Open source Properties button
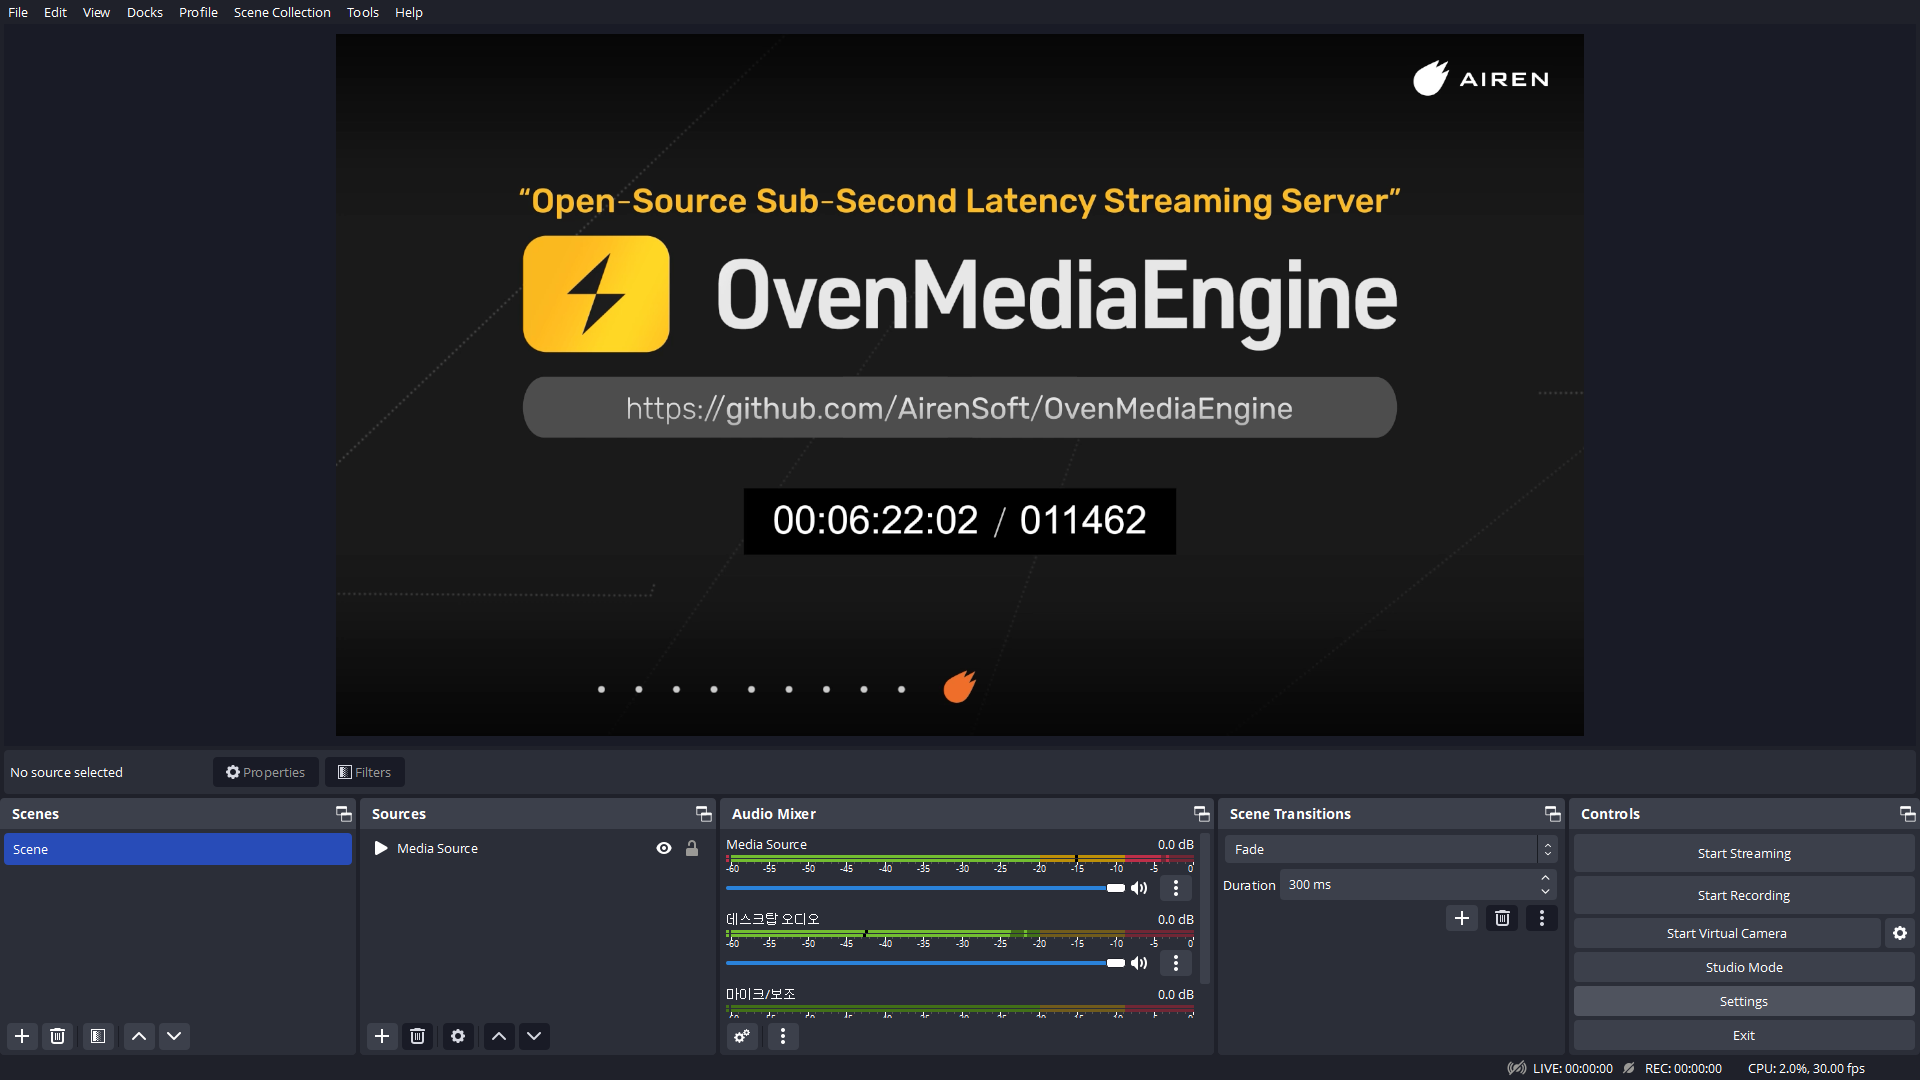 coord(265,772)
